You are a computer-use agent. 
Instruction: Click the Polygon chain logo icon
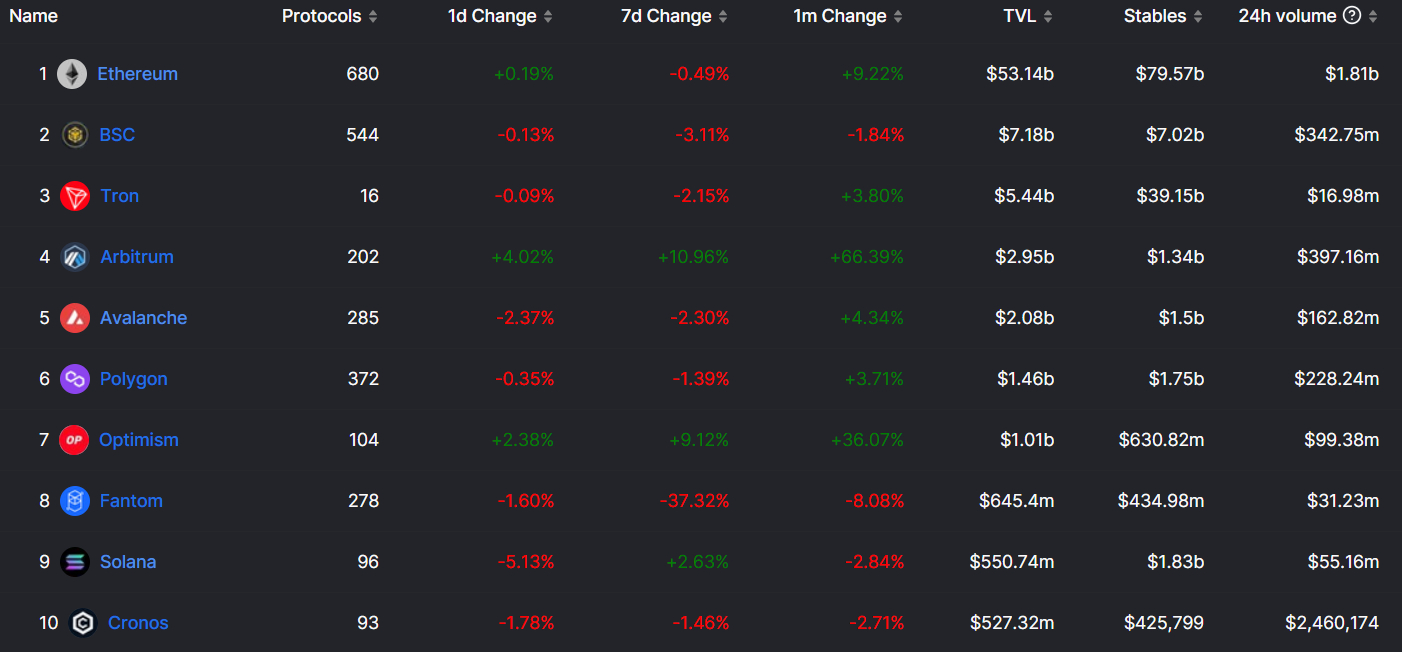(x=75, y=379)
